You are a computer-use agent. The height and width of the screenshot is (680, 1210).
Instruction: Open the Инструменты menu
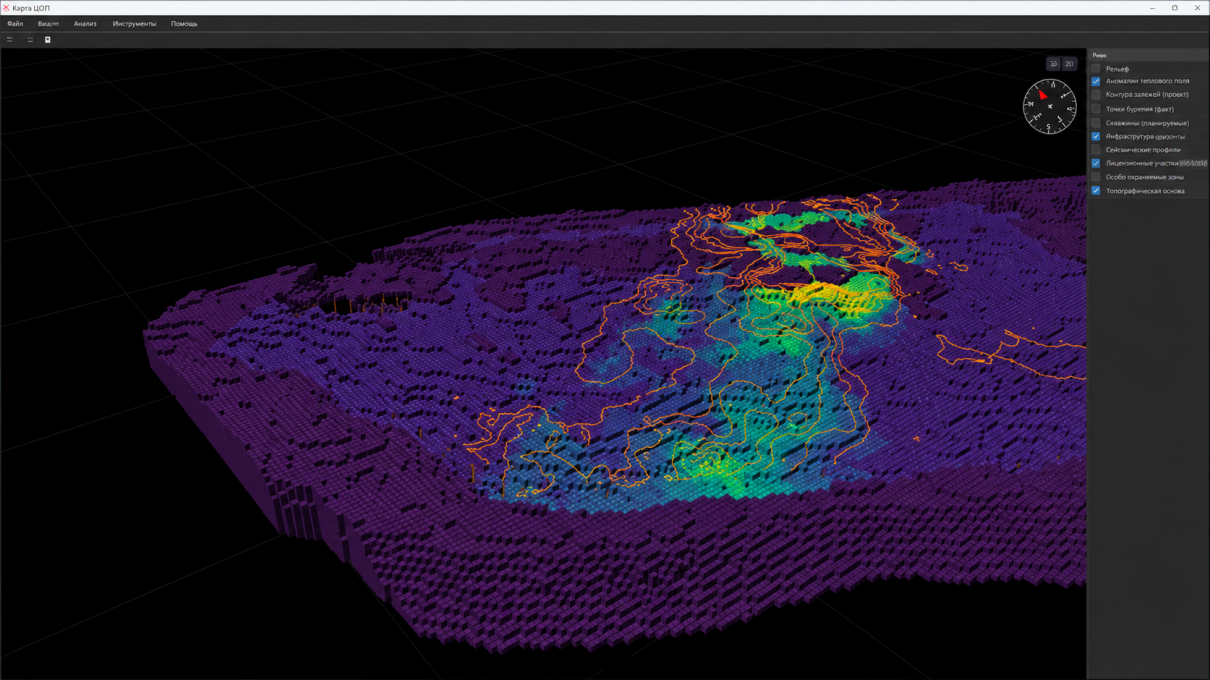point(134,24)
